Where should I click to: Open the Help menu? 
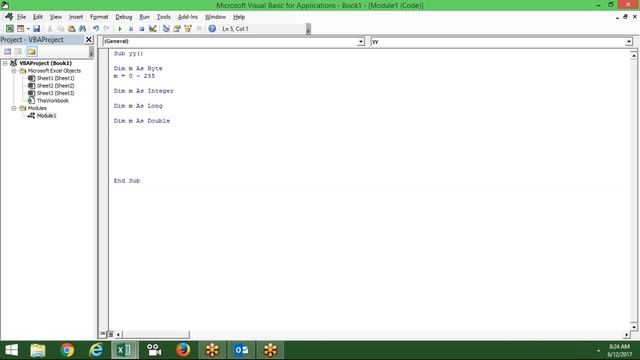pos(239,17)
